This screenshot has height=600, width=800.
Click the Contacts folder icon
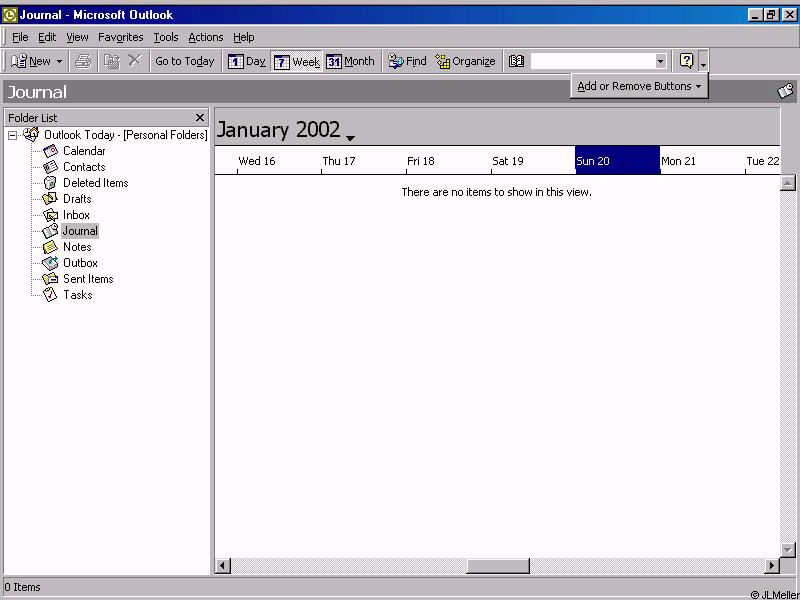[50, 167]
